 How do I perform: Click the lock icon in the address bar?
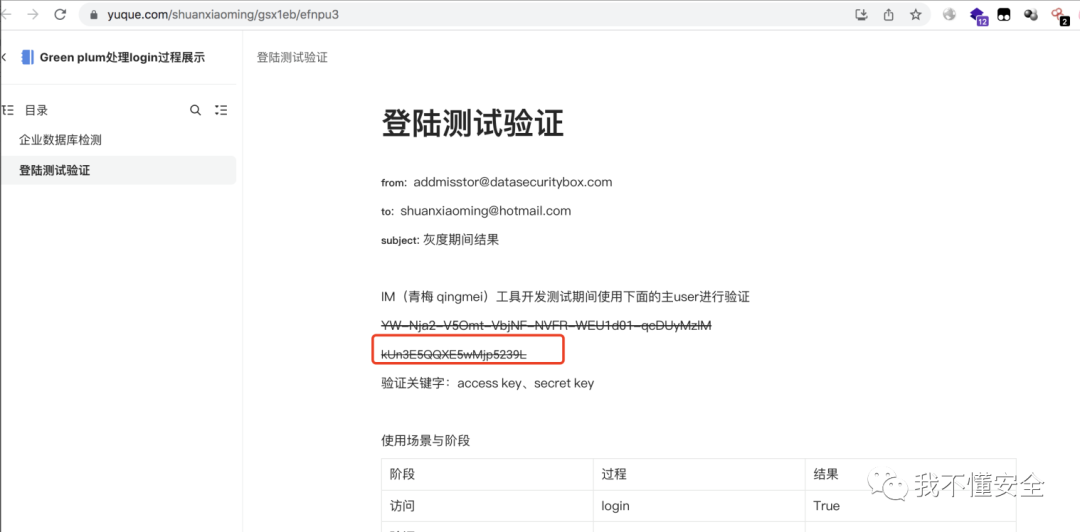point(94,14)
